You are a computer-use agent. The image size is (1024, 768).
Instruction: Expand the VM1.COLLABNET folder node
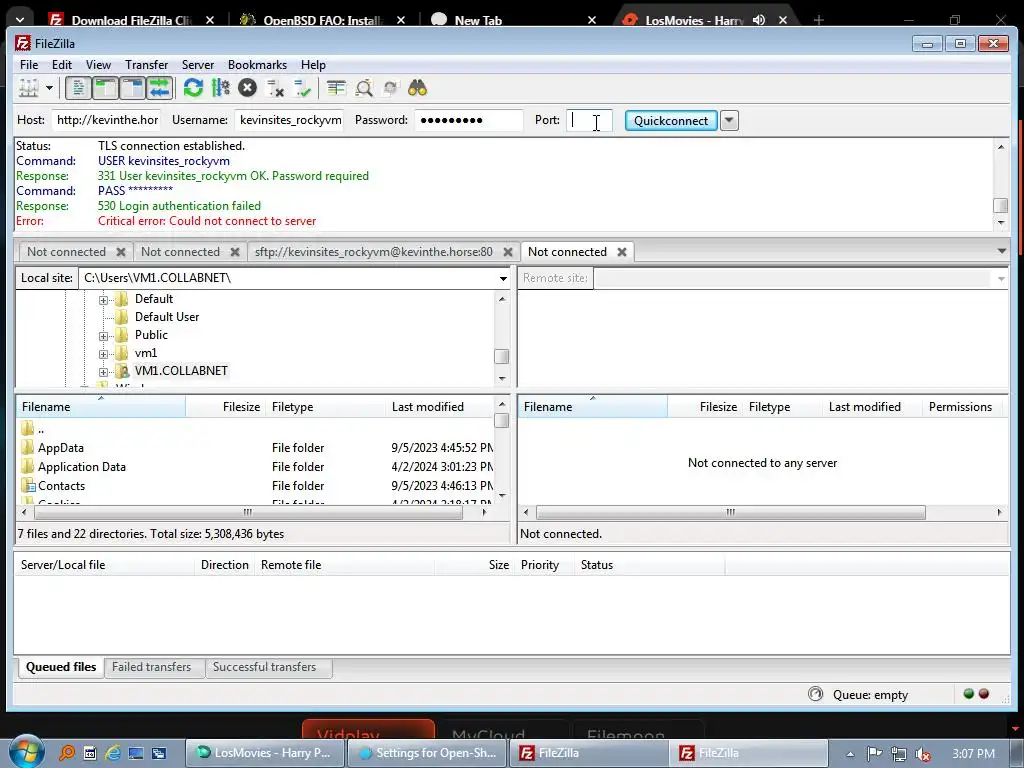click(x=103, y=372)
